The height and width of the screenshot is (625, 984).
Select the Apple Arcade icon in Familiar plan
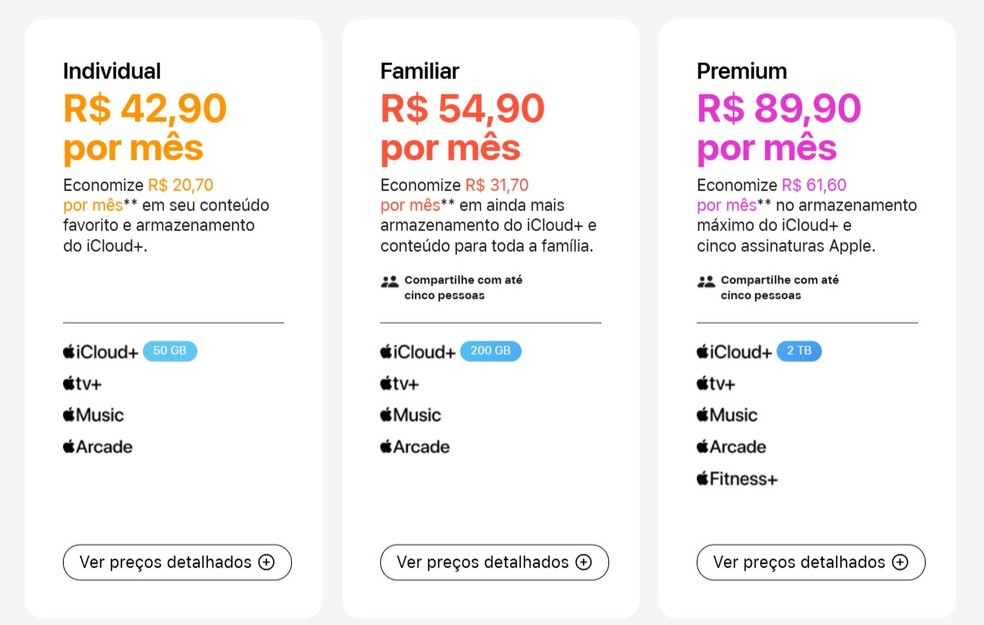(385, 447)
